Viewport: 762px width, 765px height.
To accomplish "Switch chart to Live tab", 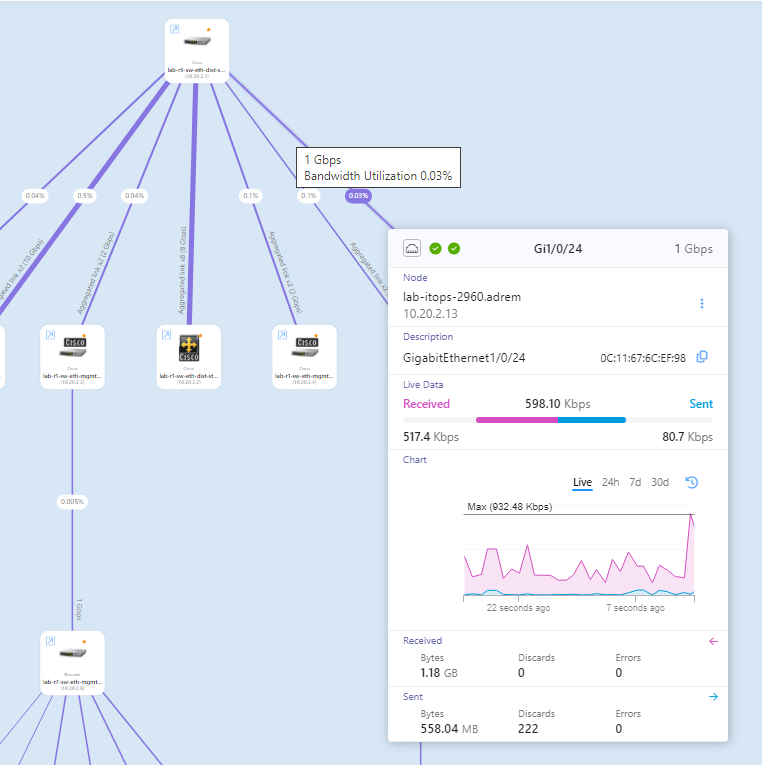I will point(582,482).
